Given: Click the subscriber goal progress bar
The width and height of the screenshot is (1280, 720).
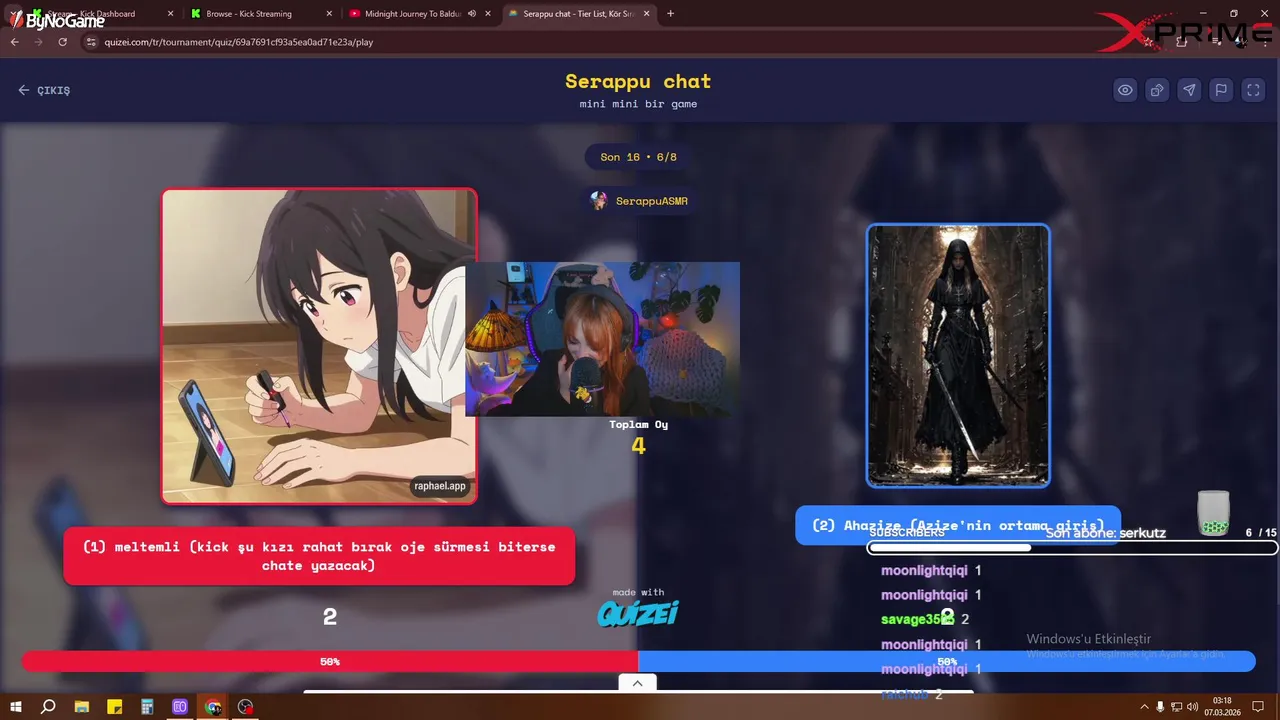Looking at the screenshot, I should [x=1072, y=548].
